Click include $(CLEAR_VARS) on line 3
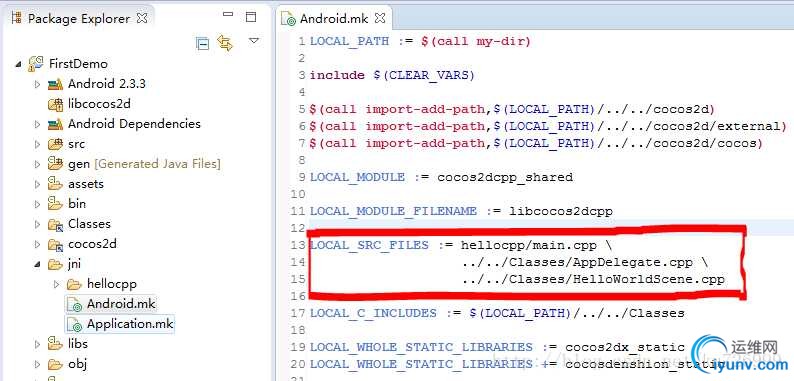Image resolution: width=794 pixels, height=381 pixels. (x=392, y=75)
